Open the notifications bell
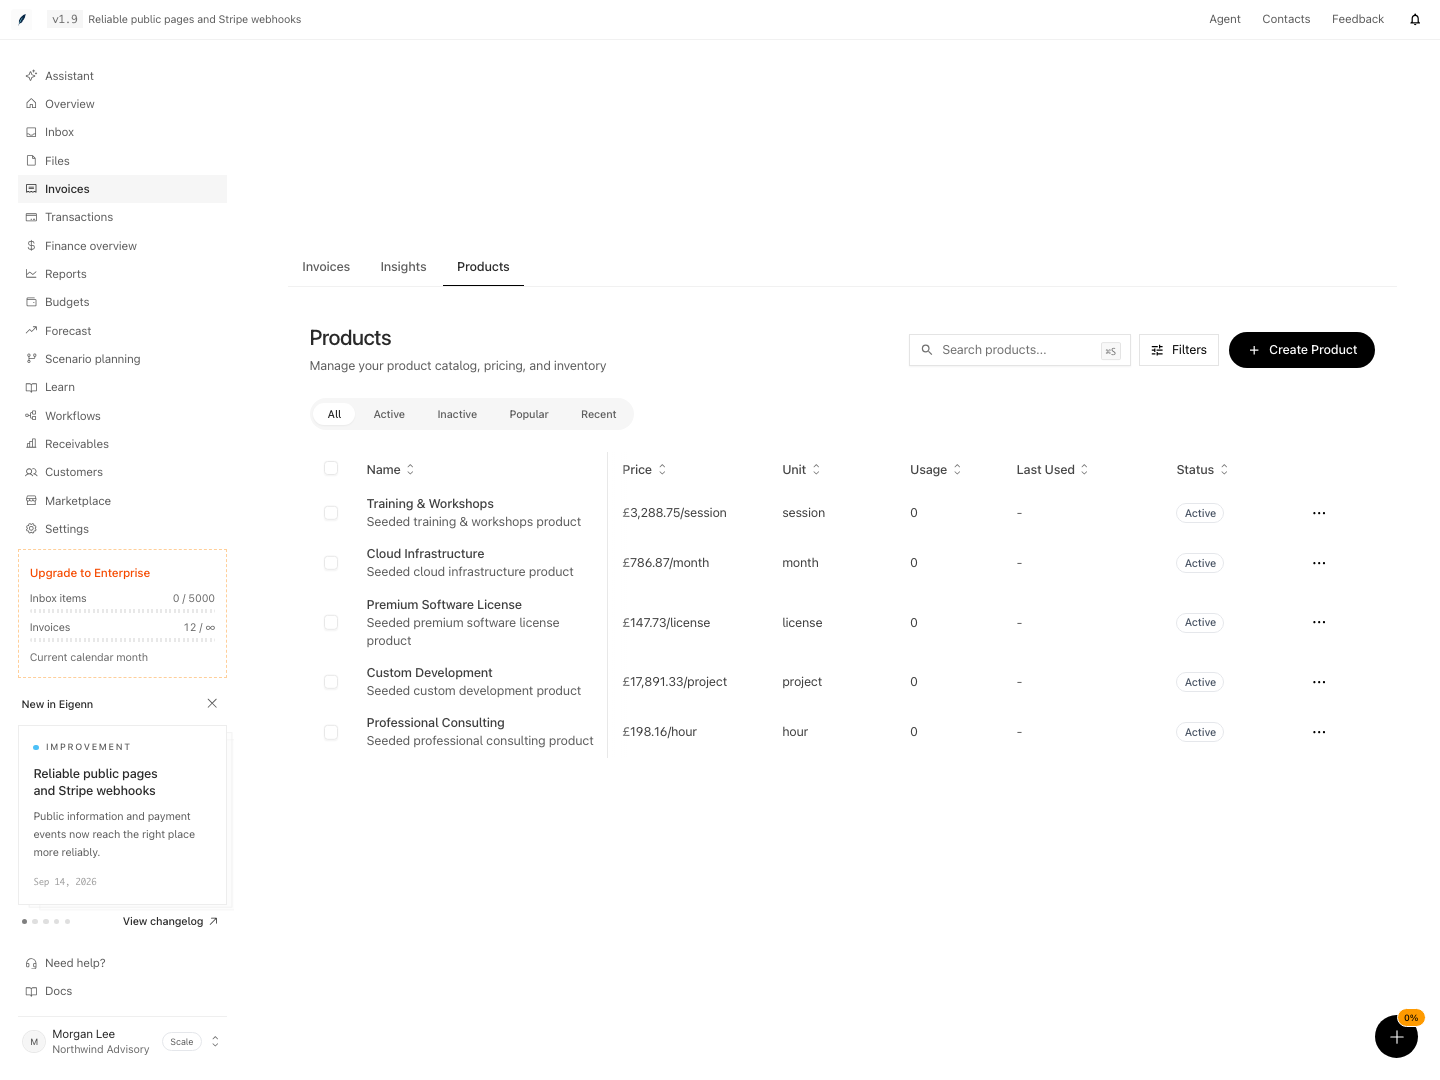1440x1080 pixels. click(x=1415, y=19)
